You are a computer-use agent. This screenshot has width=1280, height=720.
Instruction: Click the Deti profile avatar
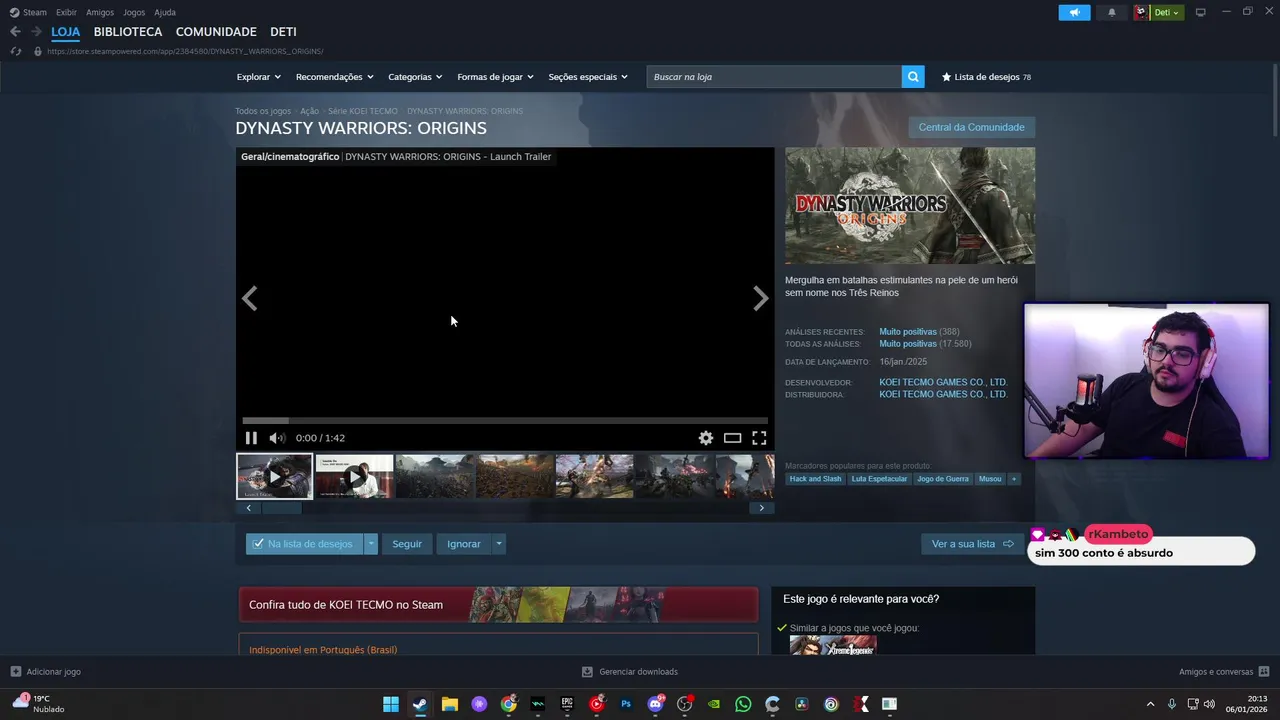[x=1141, y=12]
